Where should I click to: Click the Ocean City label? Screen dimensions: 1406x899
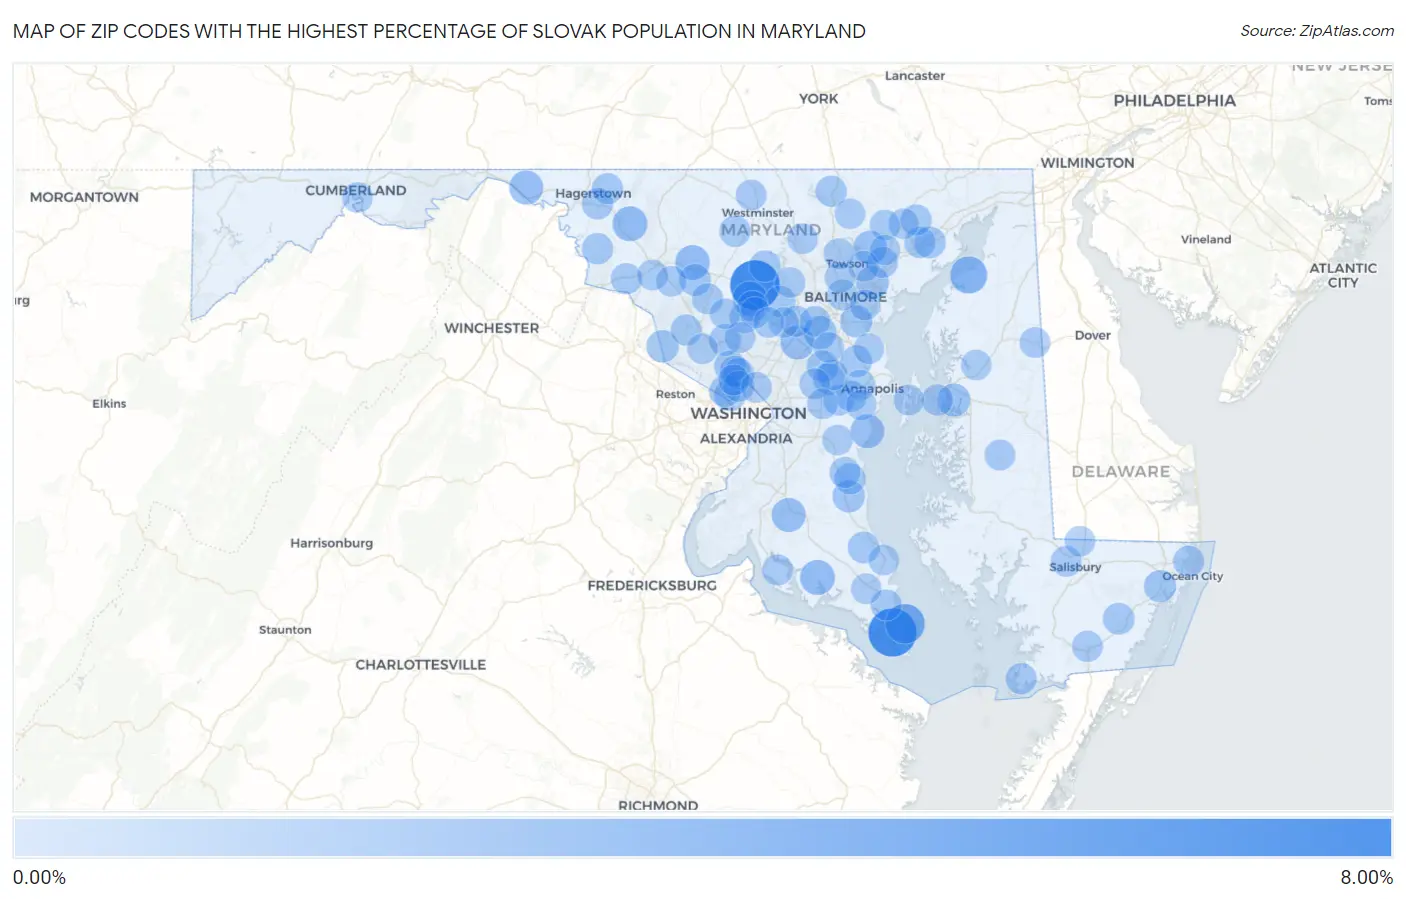point(1192,577)
